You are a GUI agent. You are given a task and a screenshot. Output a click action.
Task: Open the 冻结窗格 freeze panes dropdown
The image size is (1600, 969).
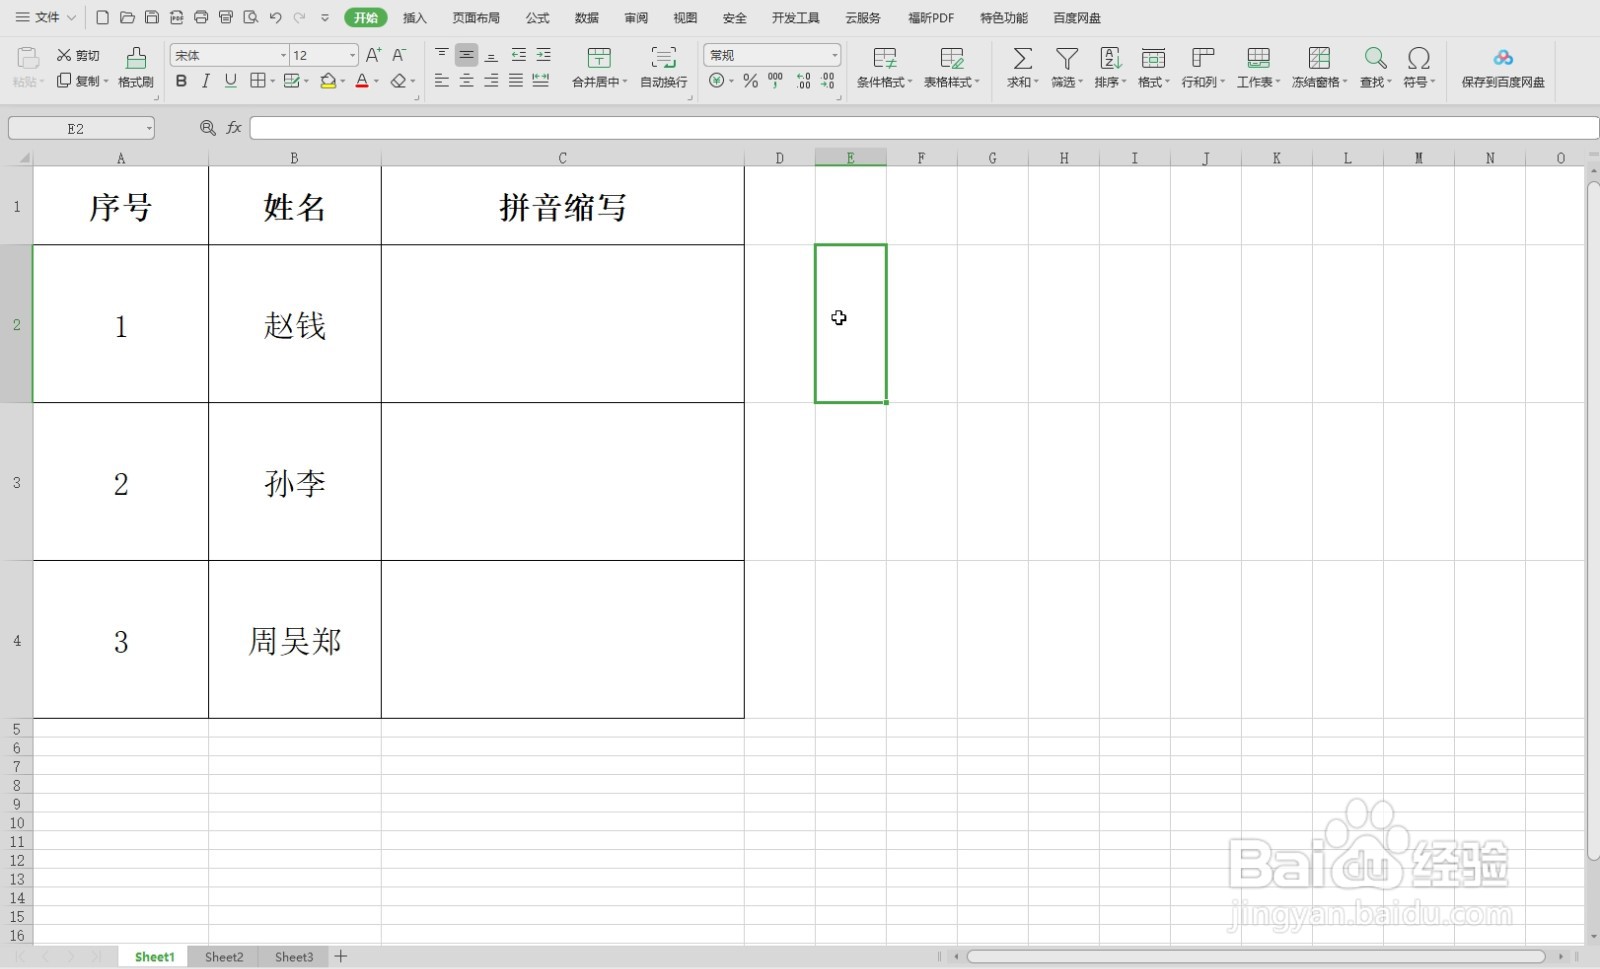point(1344,82)
